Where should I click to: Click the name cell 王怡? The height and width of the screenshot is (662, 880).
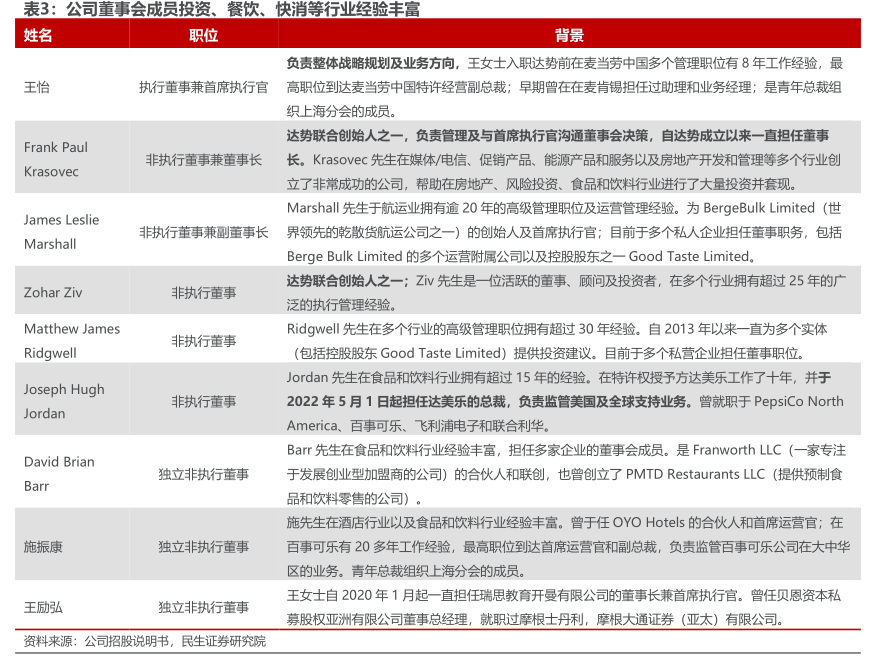click(x=36, y=87)
